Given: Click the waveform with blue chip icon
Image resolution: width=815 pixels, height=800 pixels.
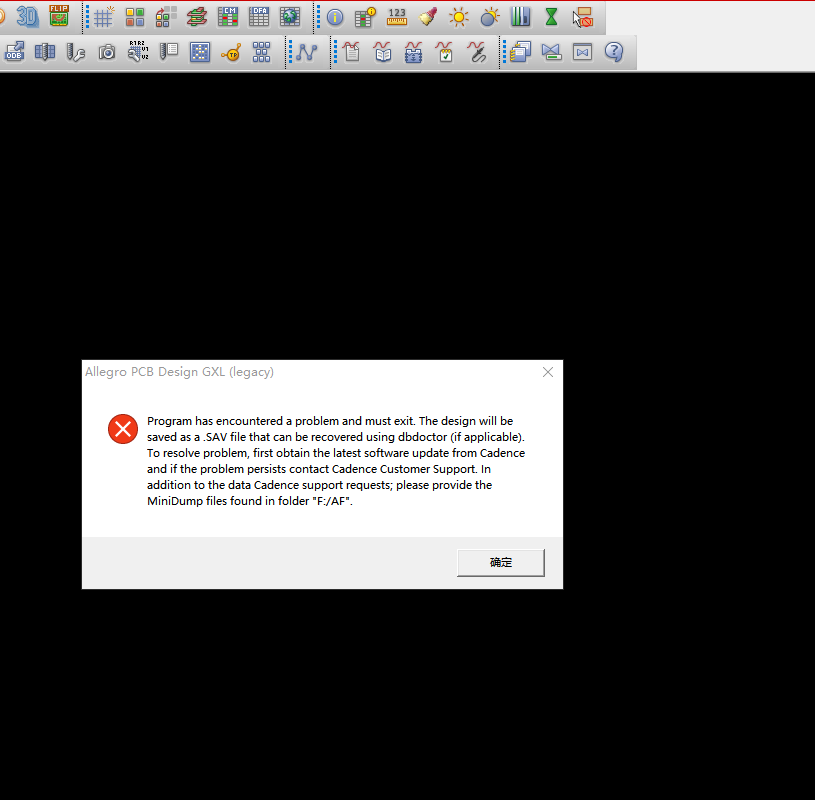Looking at the screenshot, I should click(414, 52).
